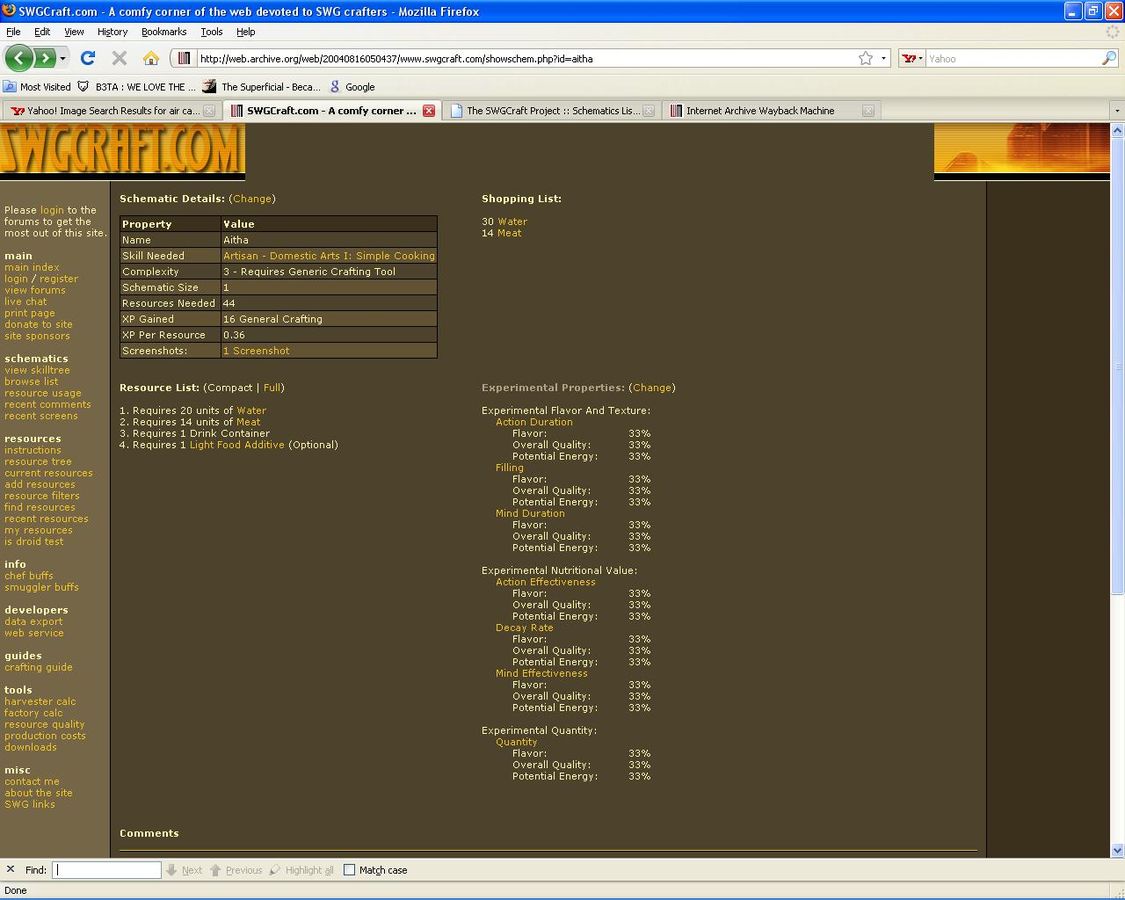The image size is (1125, 900).
Task: Expand the URL bar history dropdown
Action: point(884,58)
